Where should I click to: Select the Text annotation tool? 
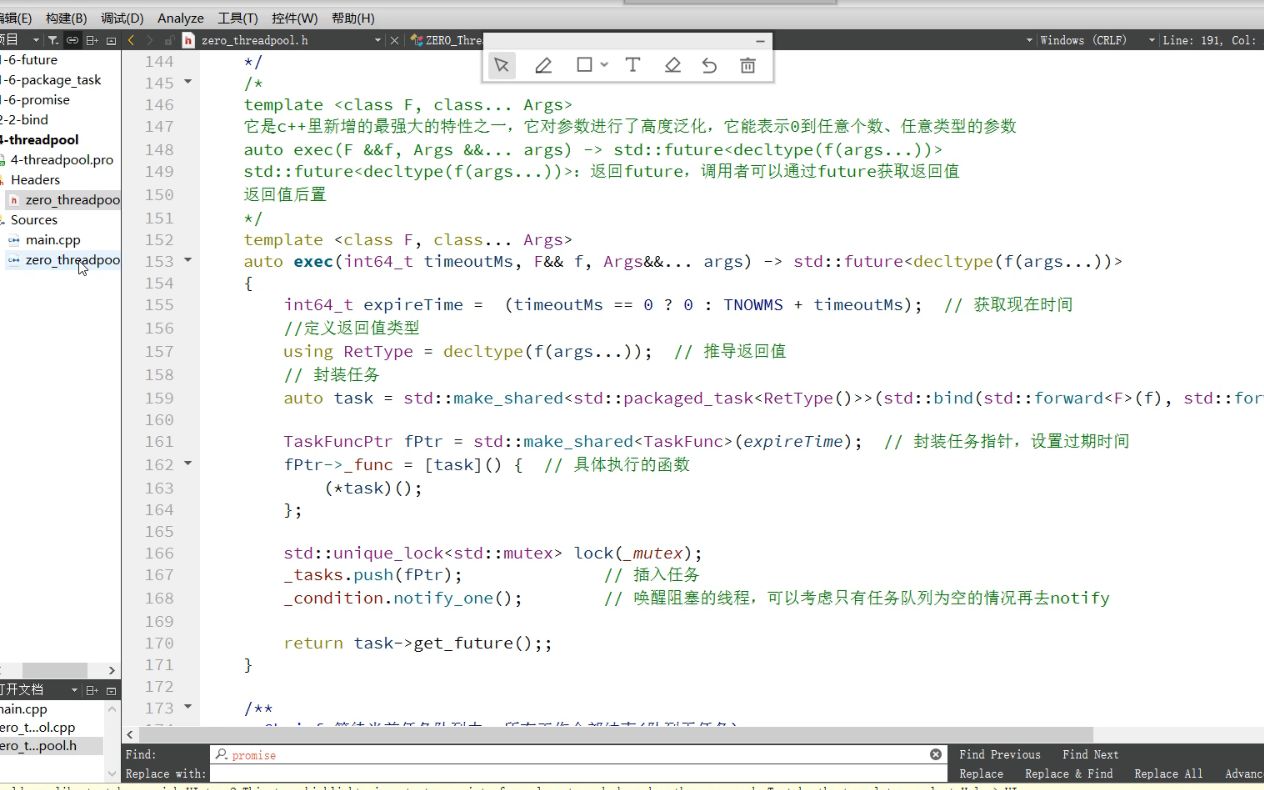pos(632,64)
